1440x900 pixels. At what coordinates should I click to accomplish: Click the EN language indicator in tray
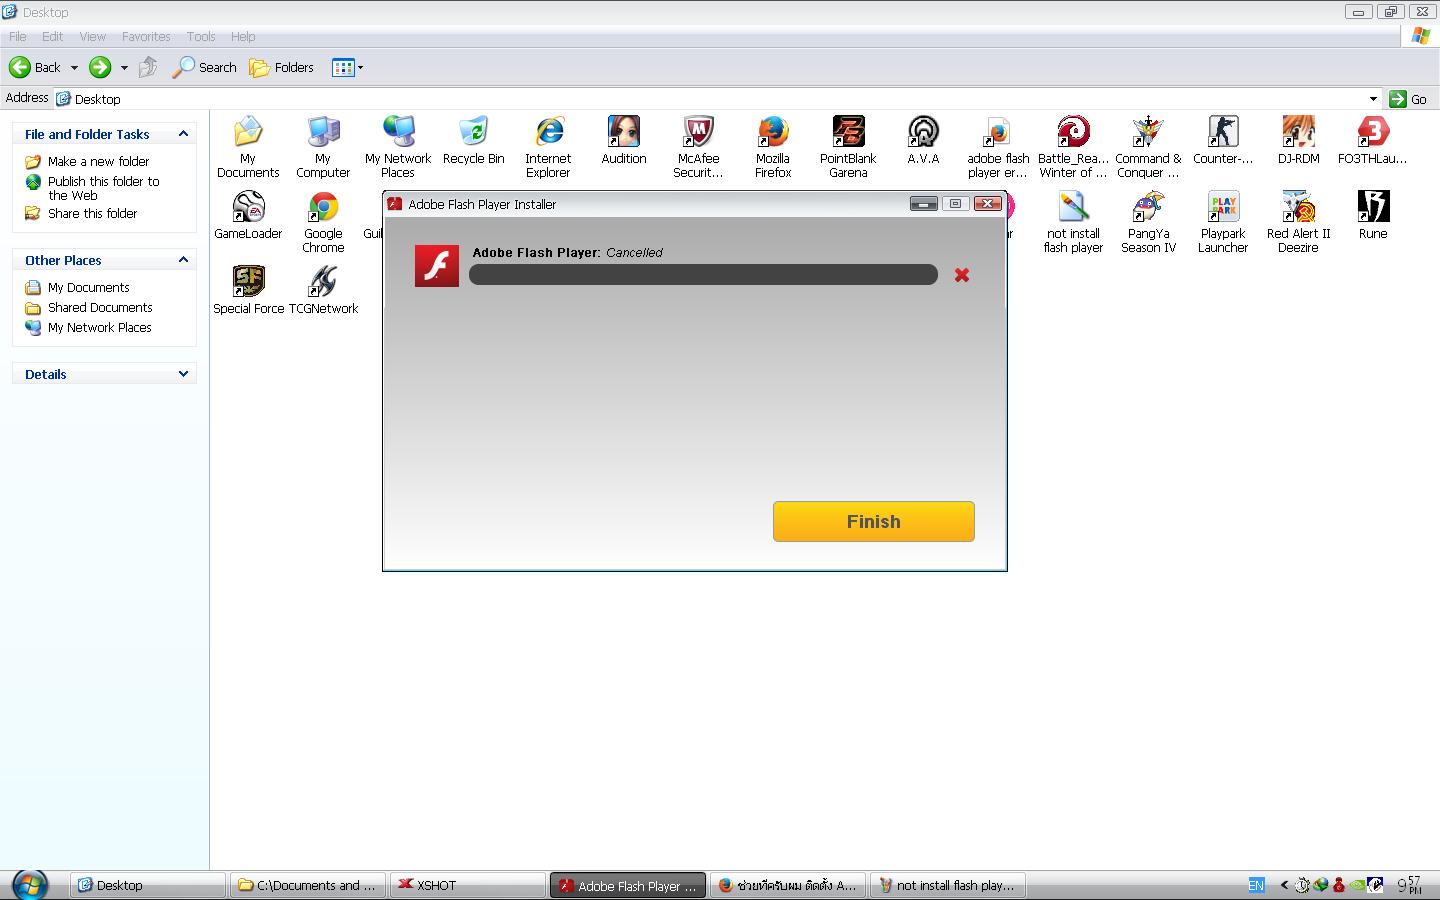[x=1256, y=885]
